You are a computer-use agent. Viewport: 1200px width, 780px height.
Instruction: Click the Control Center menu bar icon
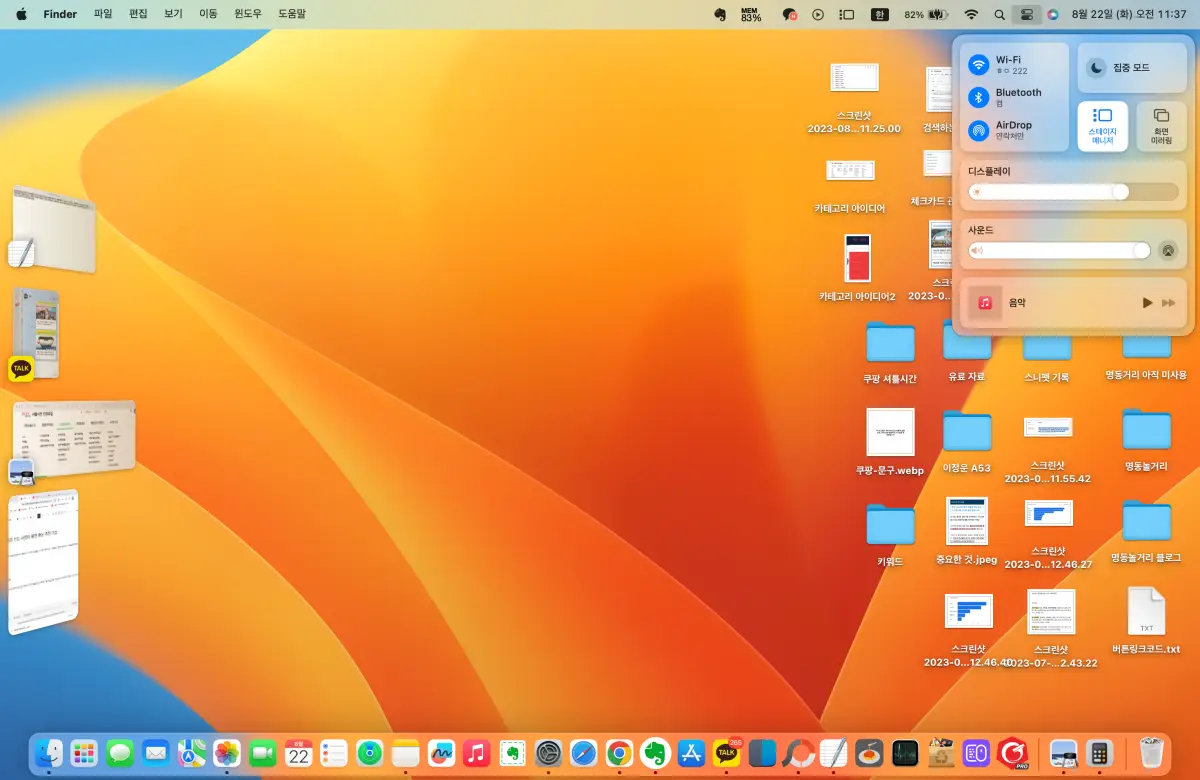1026,15
